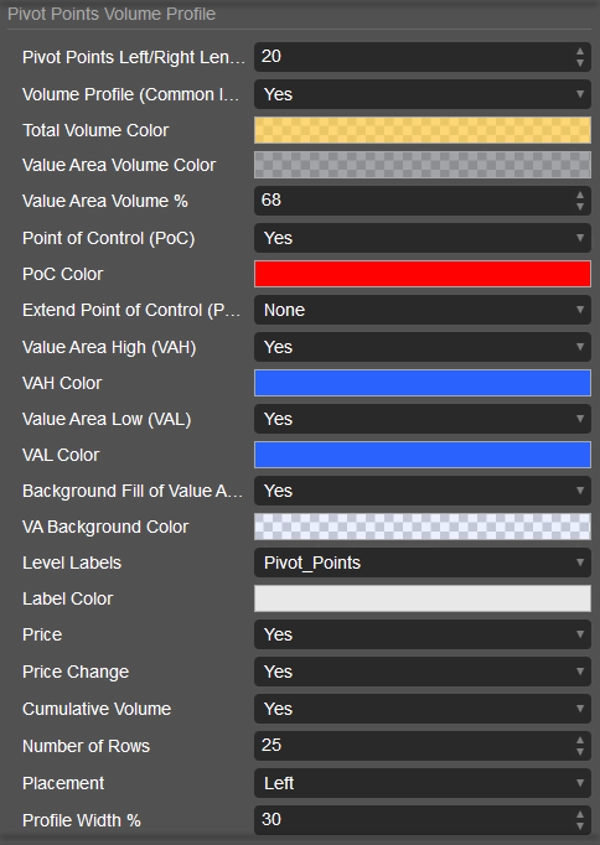Open the Price Change dropdown
Screen dimensions: 600x845
(422, 672)
